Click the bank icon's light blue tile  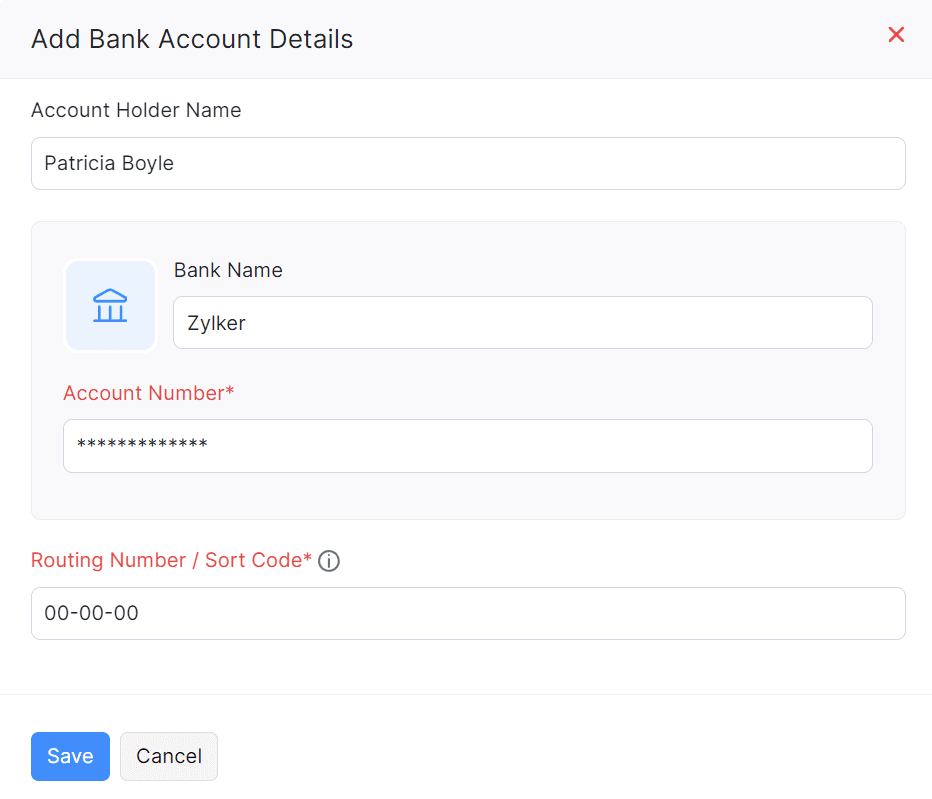[x=110, y=305]
